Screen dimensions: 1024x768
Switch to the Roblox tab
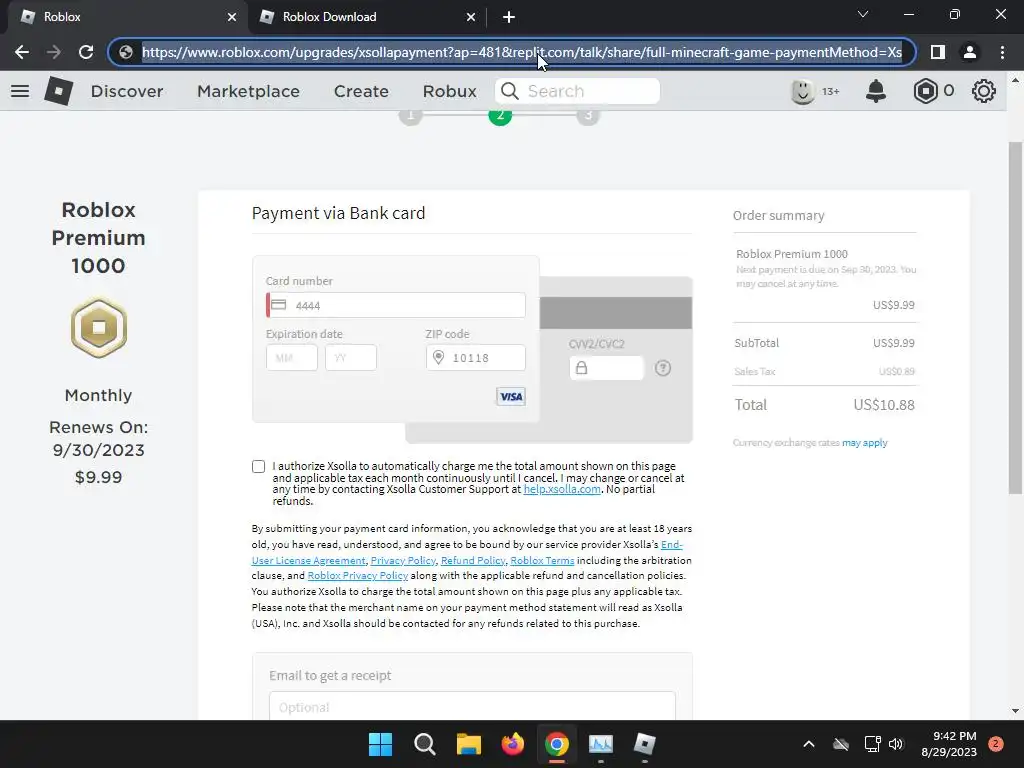tap(129, 17)
